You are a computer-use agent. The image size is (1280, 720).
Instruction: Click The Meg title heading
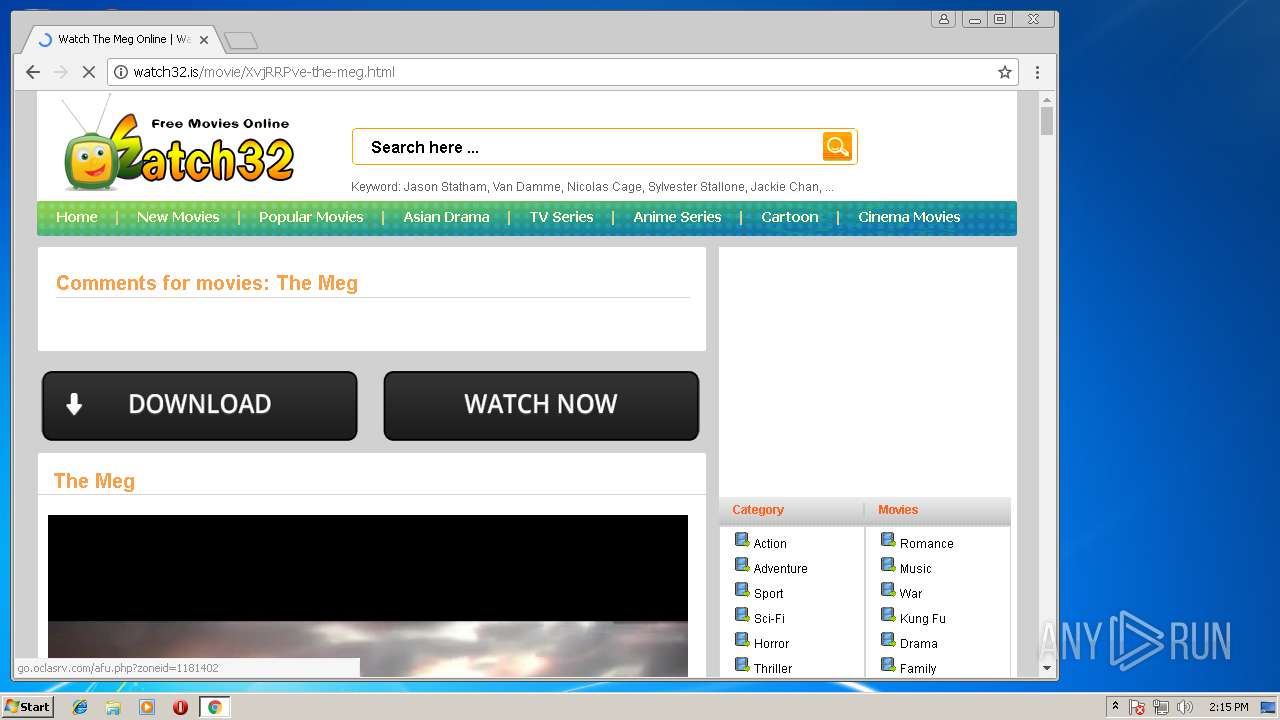coord(94,481)
